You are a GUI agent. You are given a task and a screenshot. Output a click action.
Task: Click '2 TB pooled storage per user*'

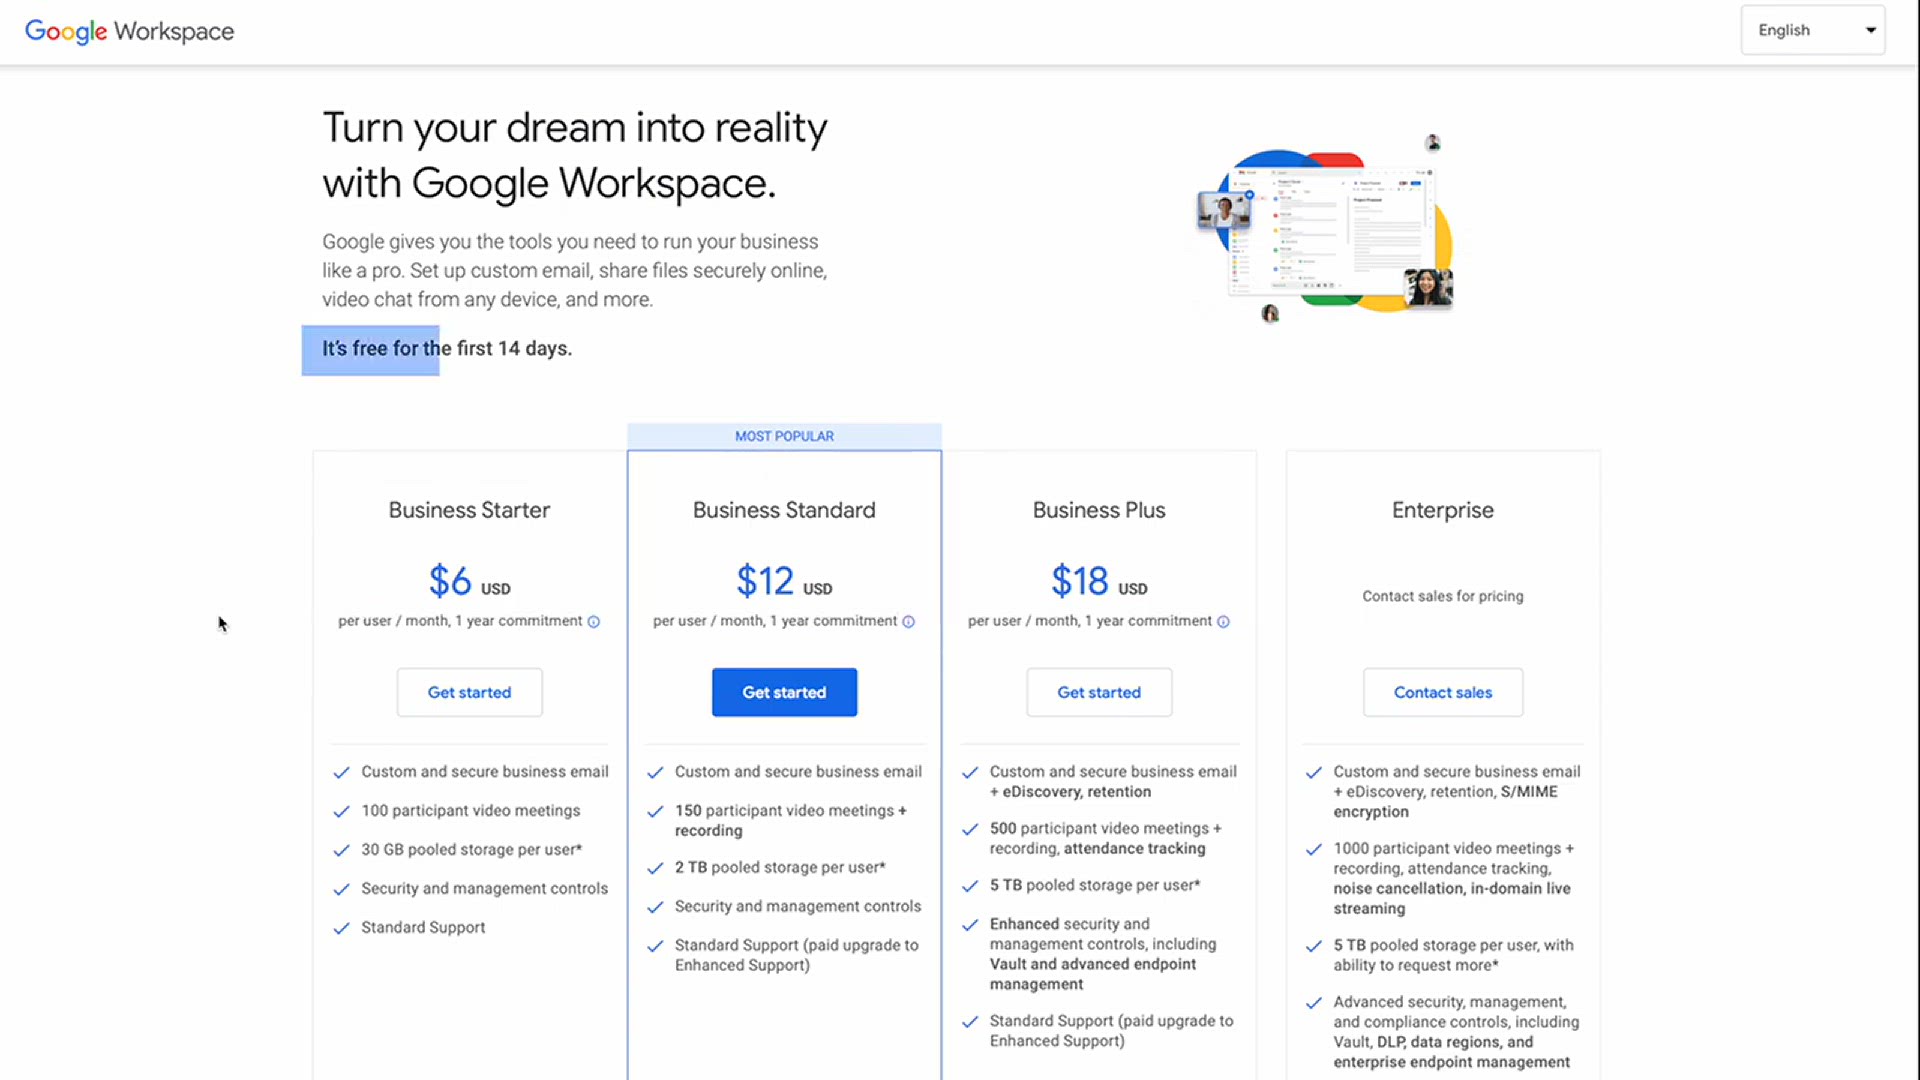pyautogui.click(x=780, y=868)
